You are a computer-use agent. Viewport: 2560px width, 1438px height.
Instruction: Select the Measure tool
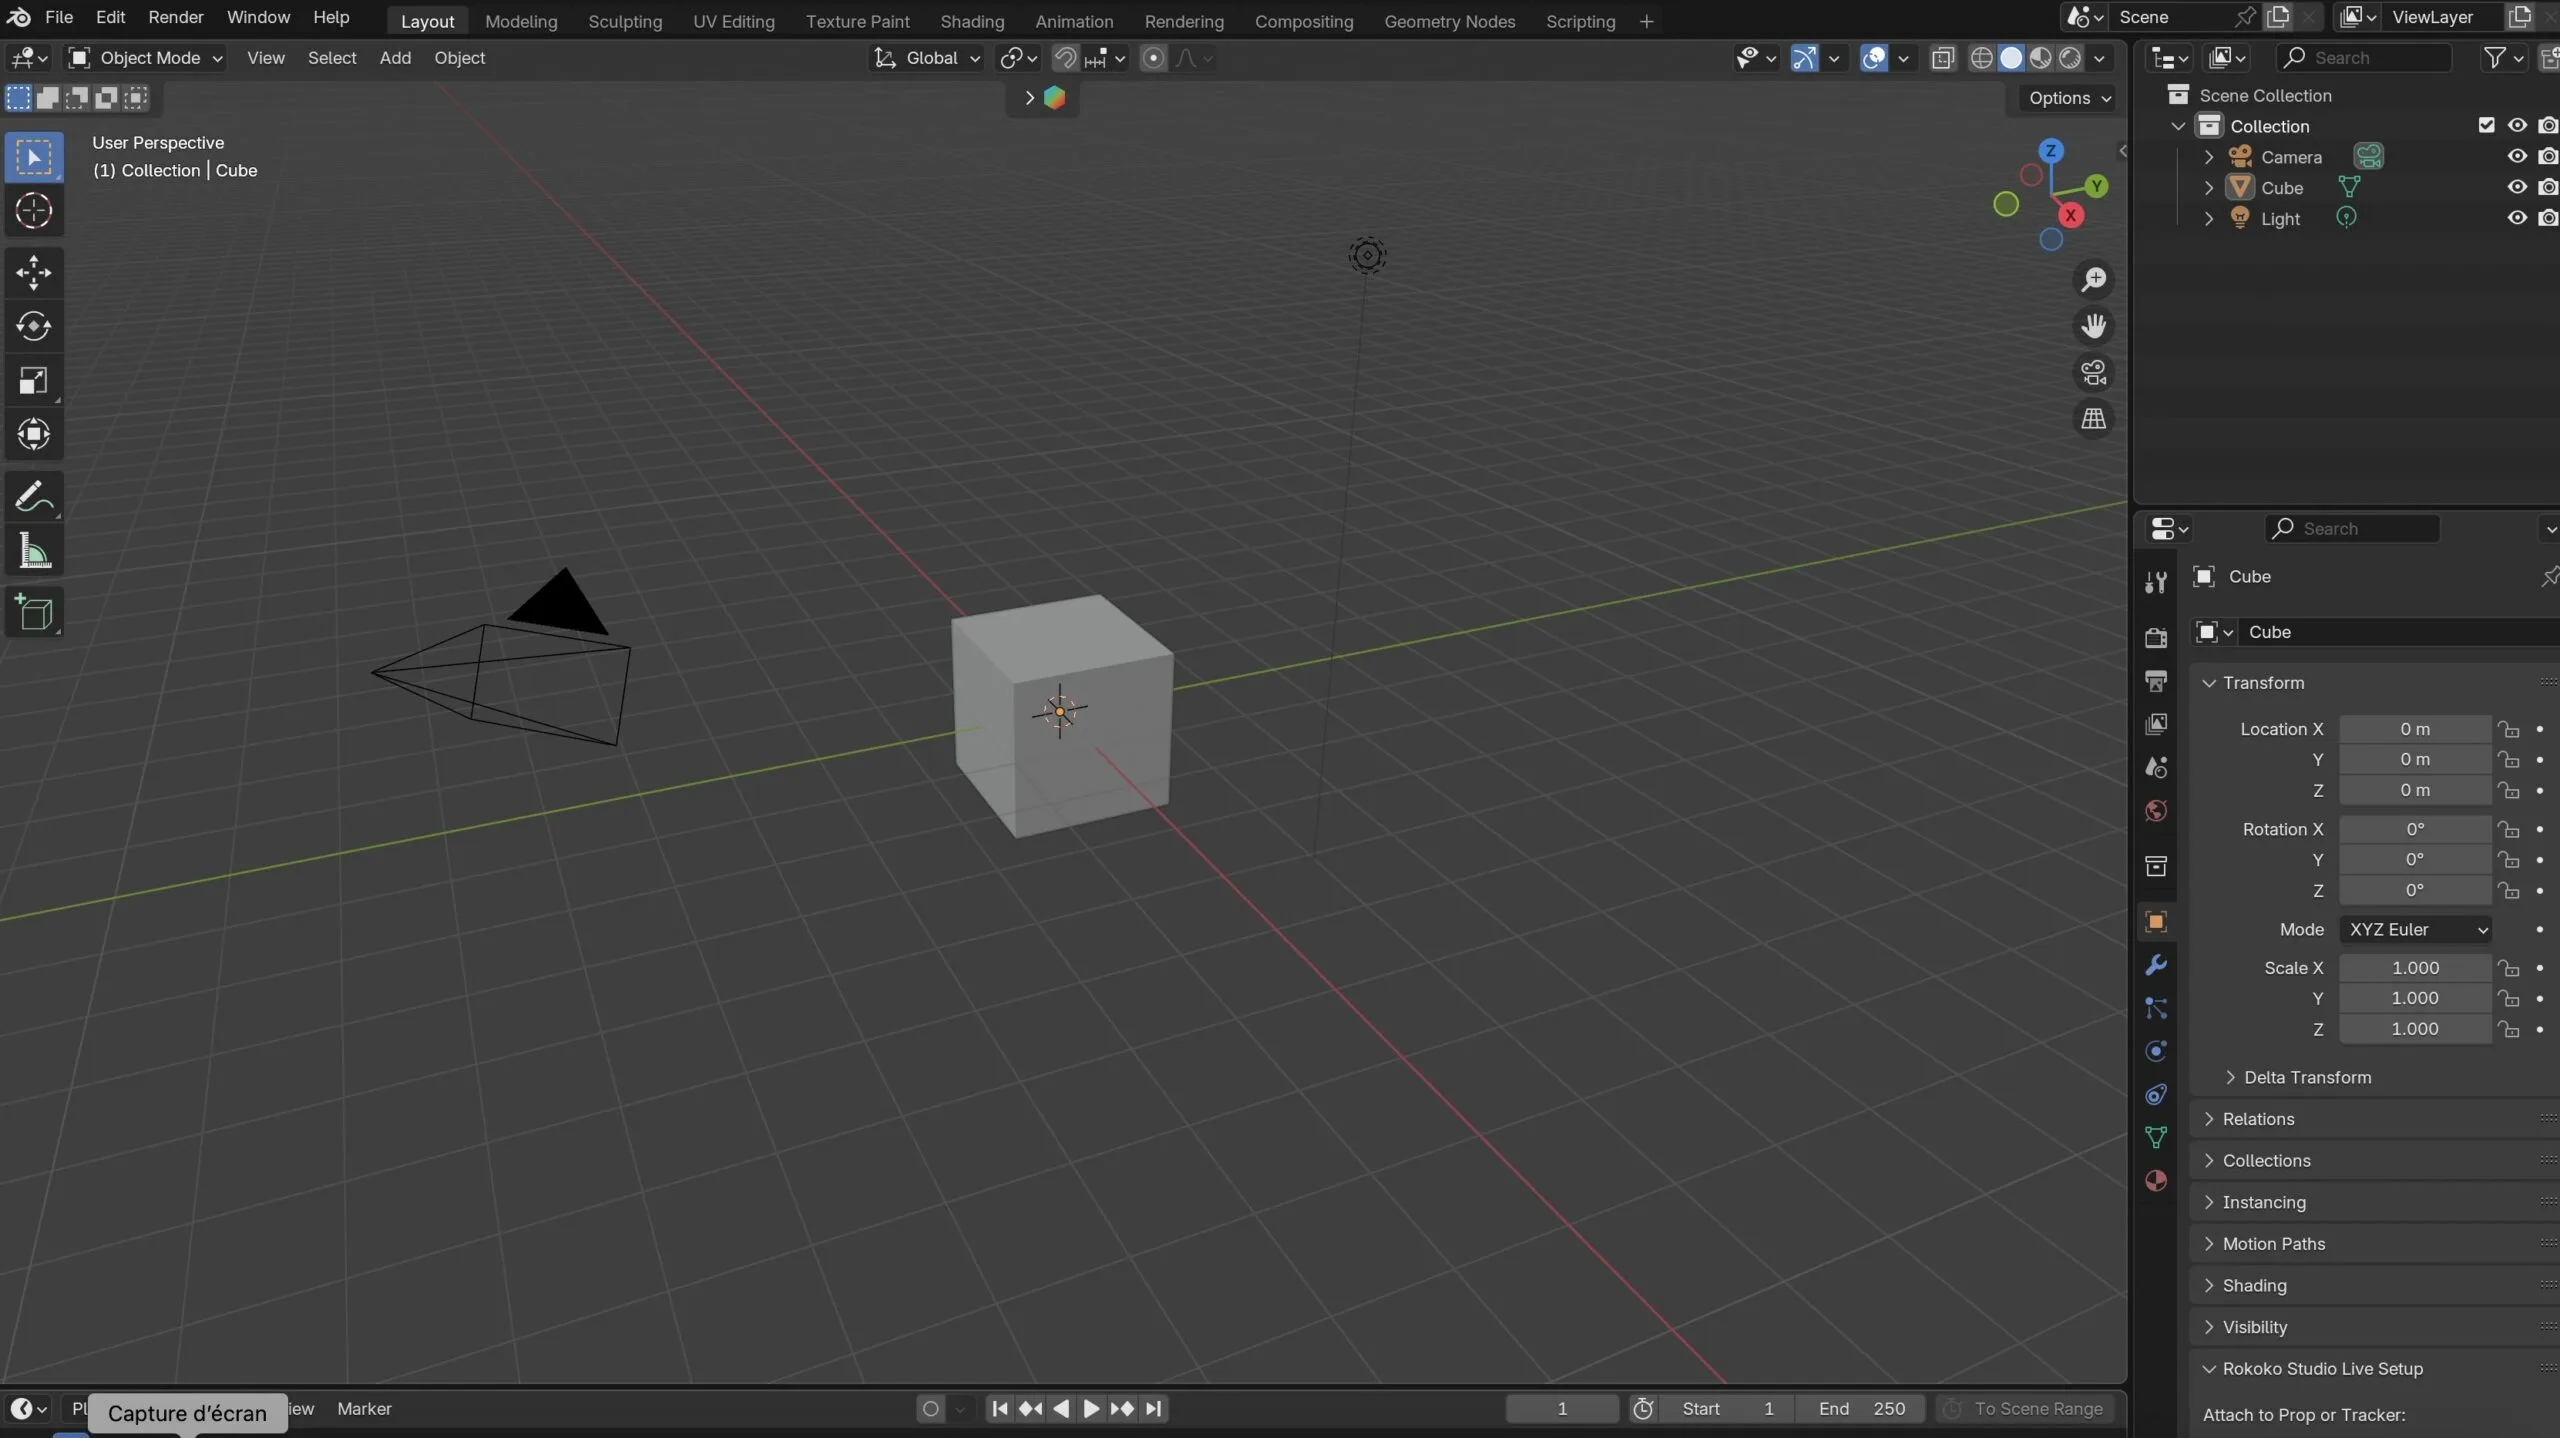click(34, 551)
